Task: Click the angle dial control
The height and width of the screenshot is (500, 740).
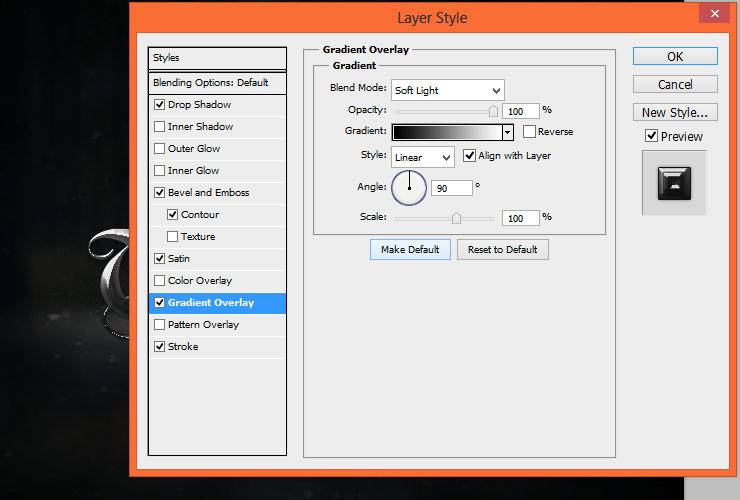Action: [x=409, y=188]
